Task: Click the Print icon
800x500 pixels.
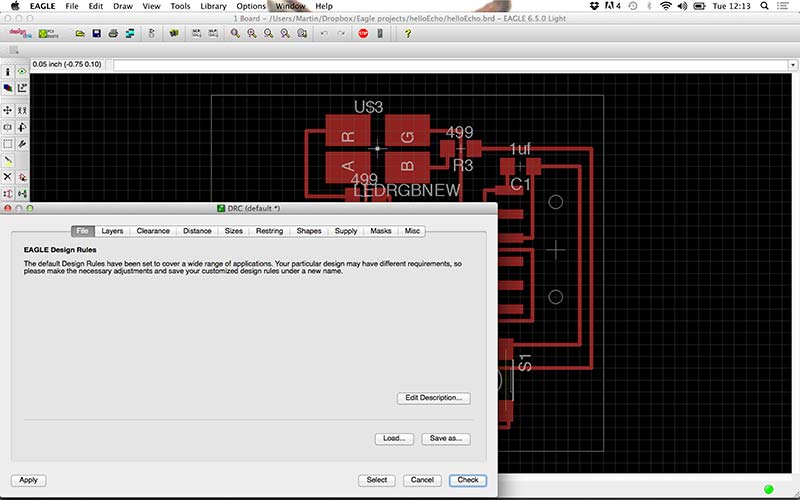Action: (x=113, y=33)
